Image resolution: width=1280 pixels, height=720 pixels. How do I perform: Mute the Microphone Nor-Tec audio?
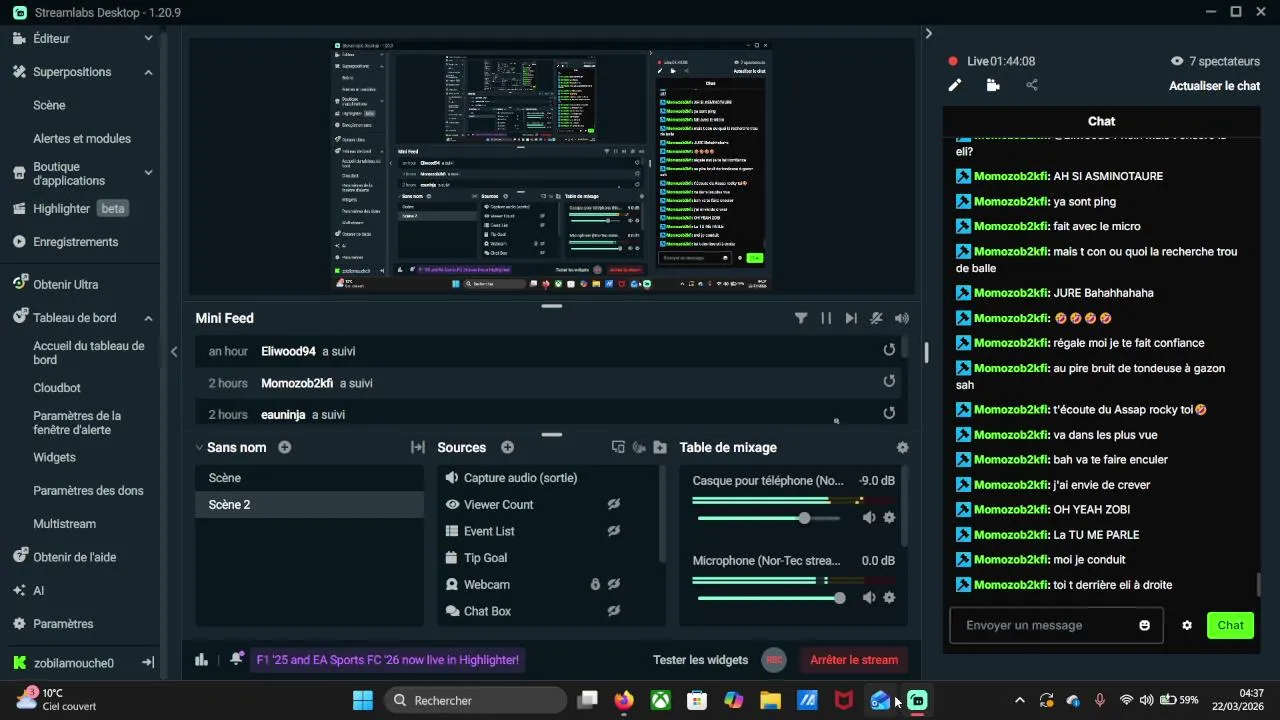(x=868, y=598)
